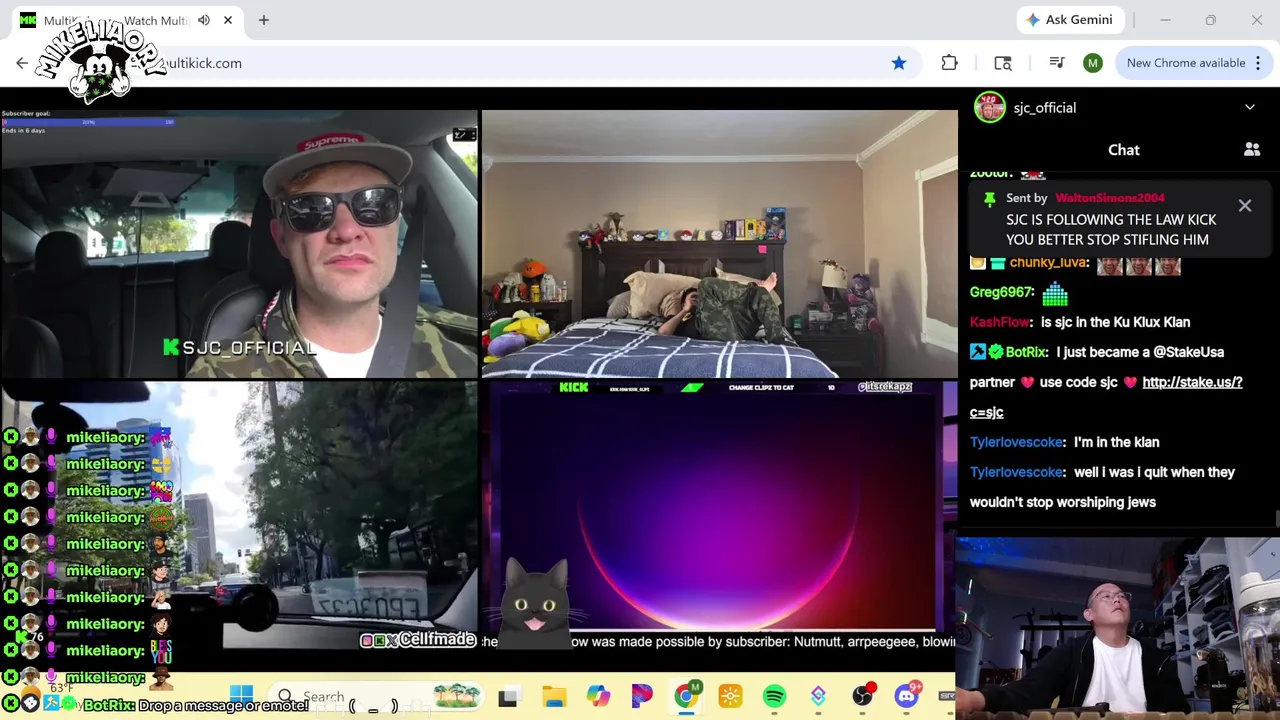Open the media control icon in toolbar
This screenshot has height=720, width=1280.
(1056, 63)
